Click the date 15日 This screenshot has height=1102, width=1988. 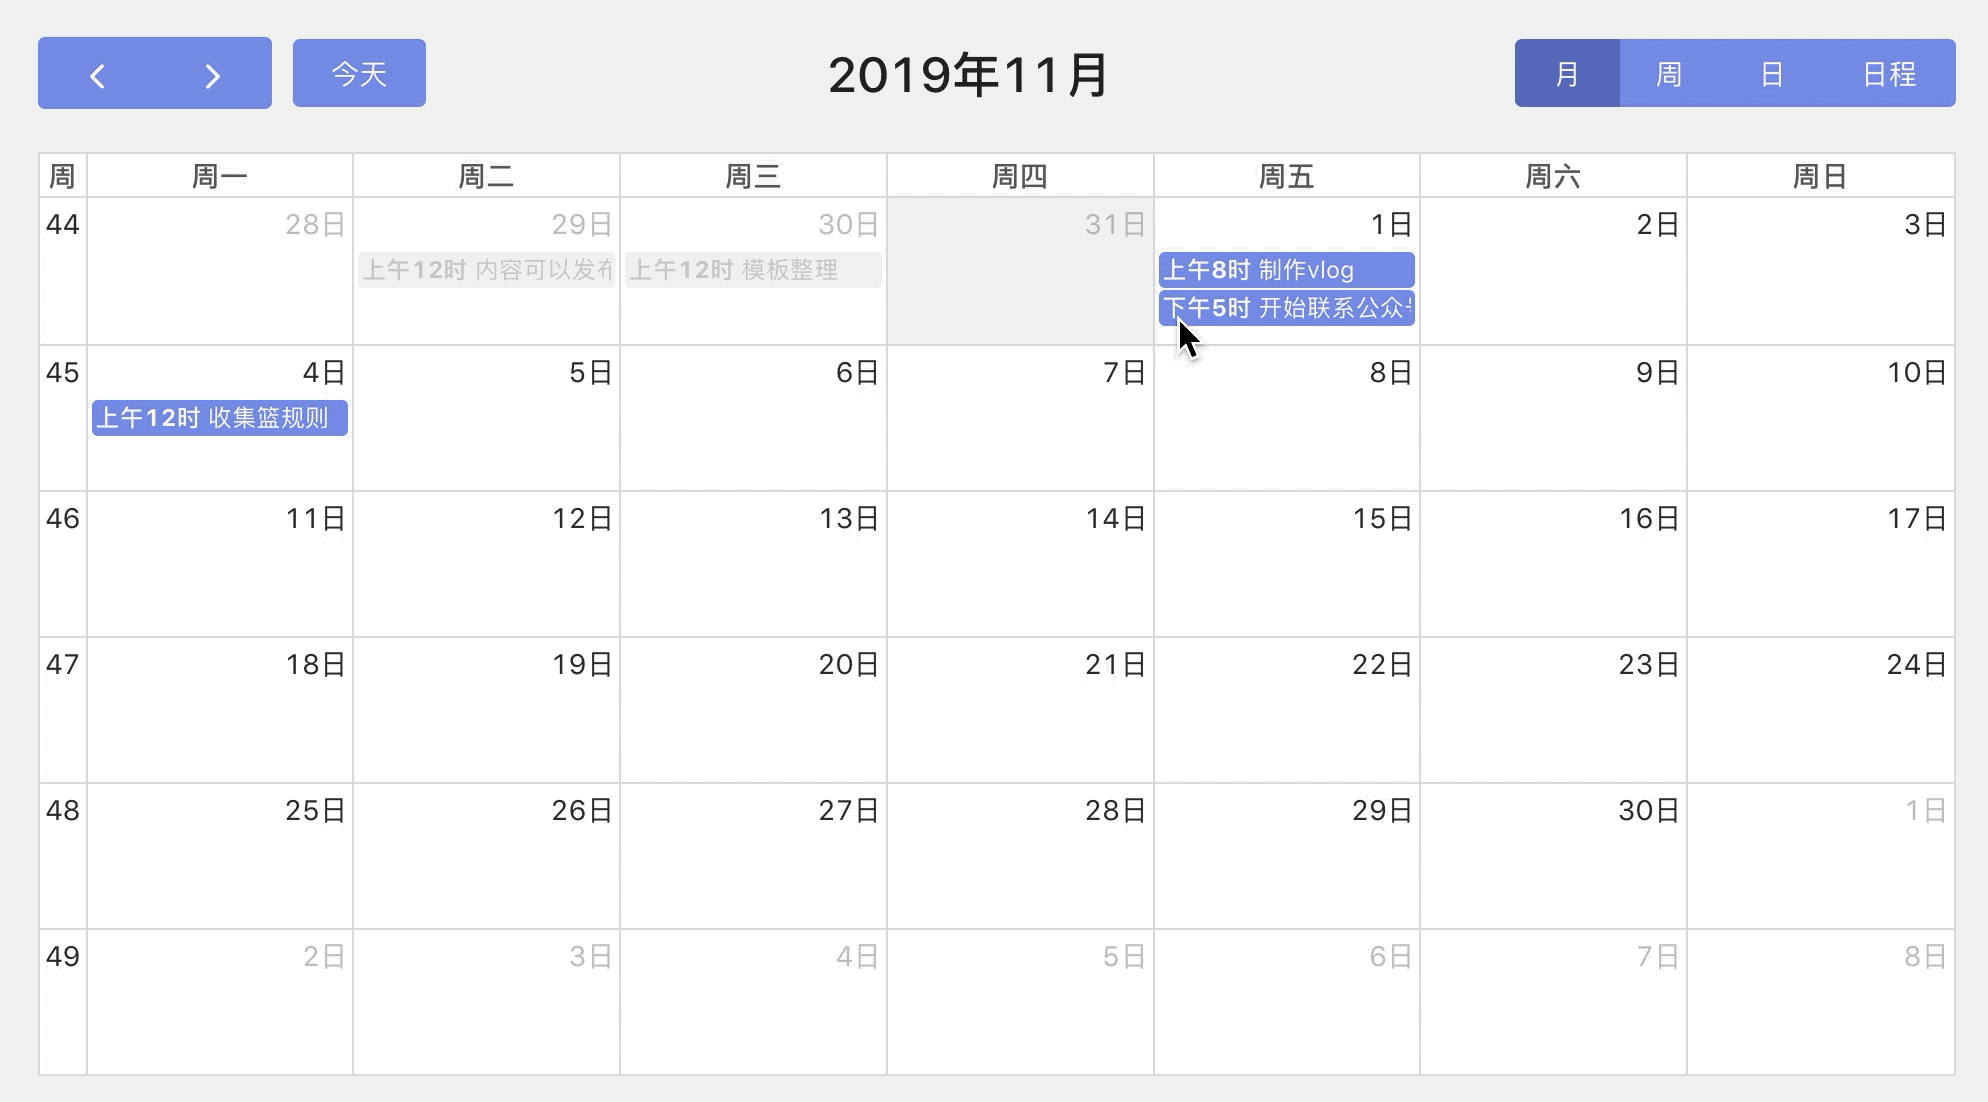coord(1382,519)
